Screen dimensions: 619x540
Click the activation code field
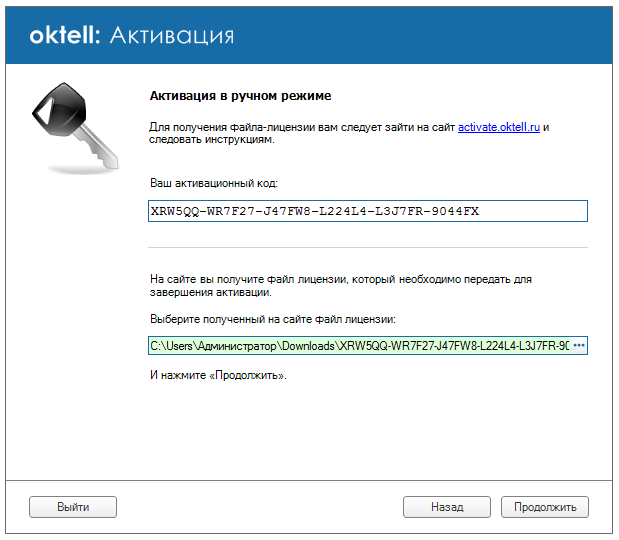pos(367,211)
